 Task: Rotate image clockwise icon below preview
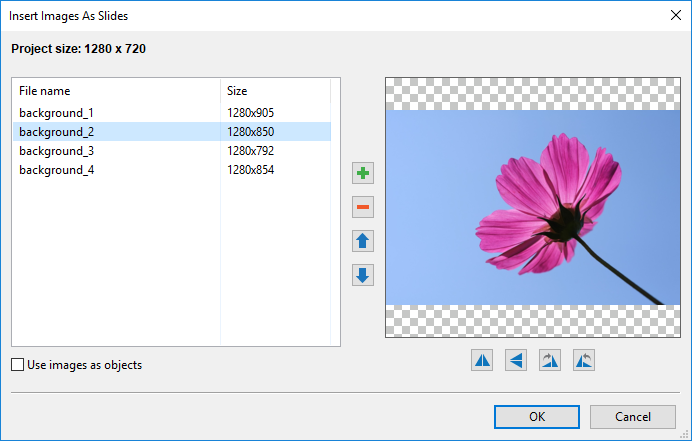pos(550,360)
